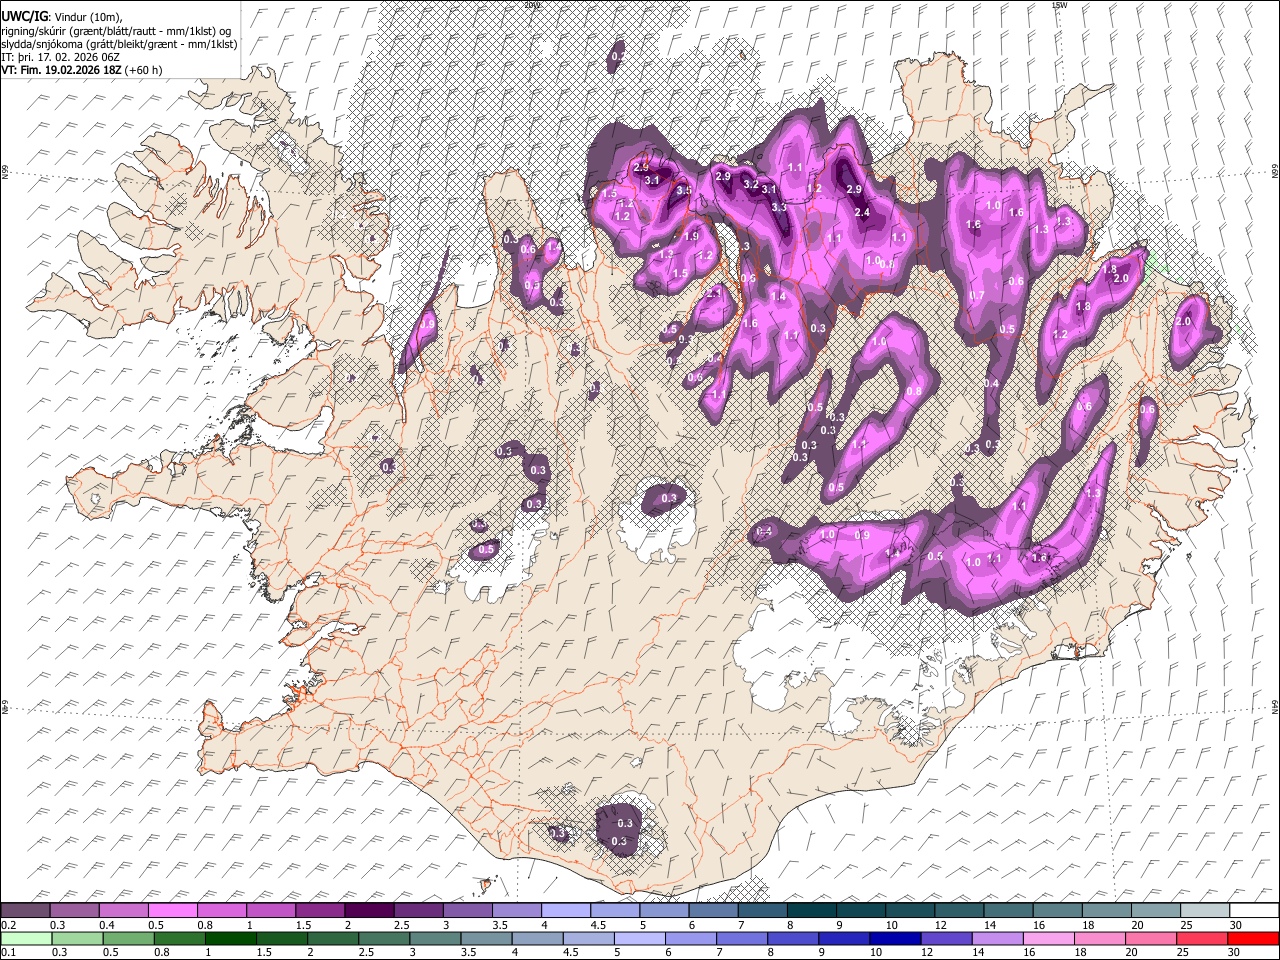Click the '0.2' legend scale label
This screenshot has width=1280, height=960.
pos(7,925)
